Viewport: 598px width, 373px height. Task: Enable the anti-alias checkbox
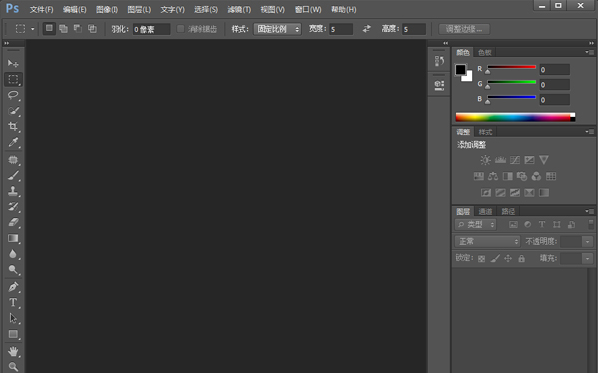click(180, 29)
